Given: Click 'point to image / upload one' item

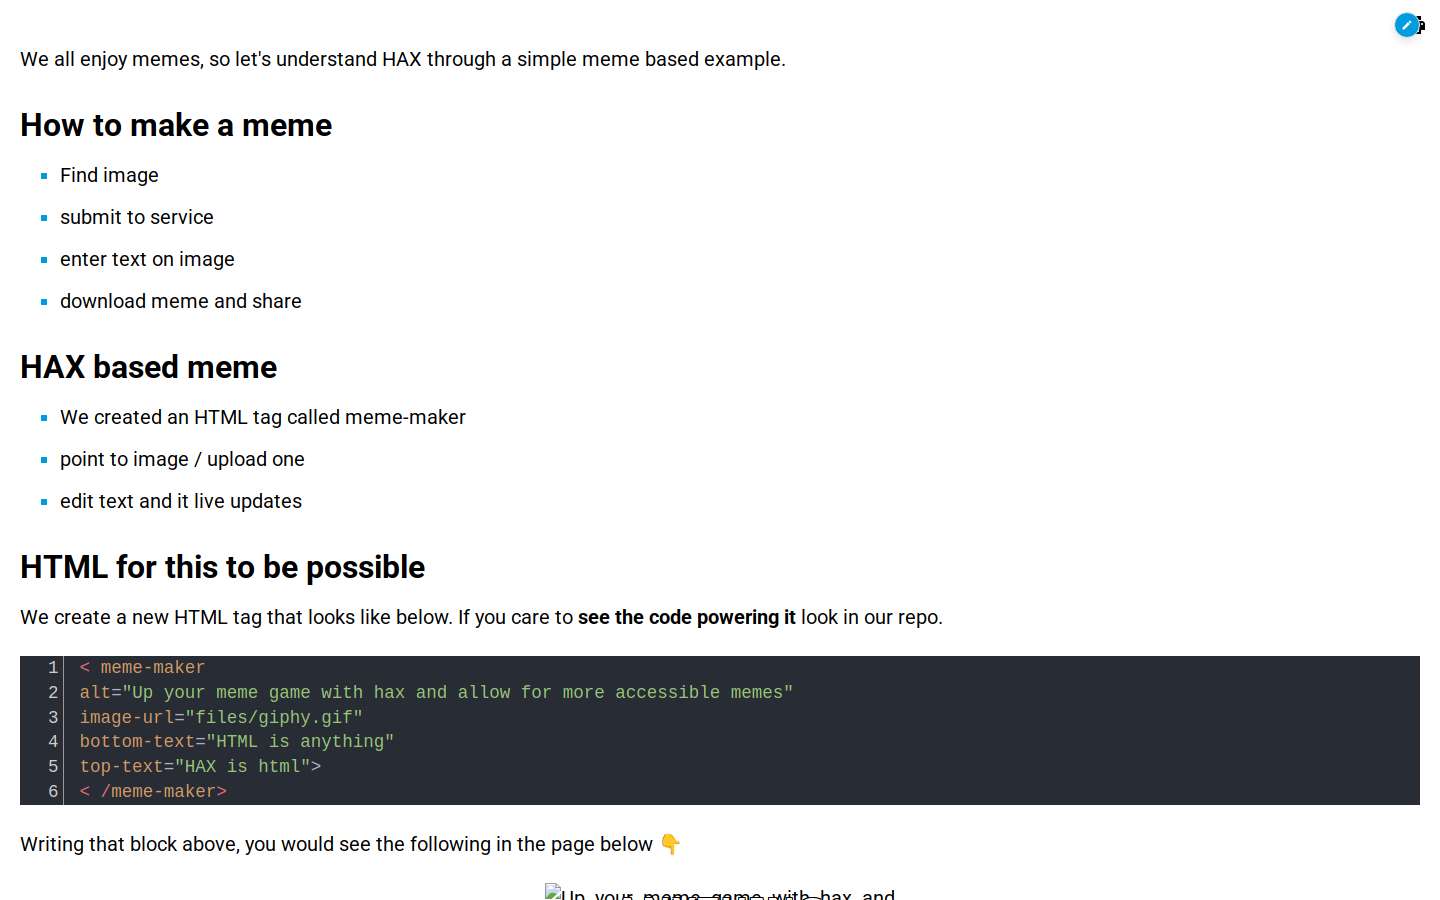Looking at the screenshot, I should (182, 459).
